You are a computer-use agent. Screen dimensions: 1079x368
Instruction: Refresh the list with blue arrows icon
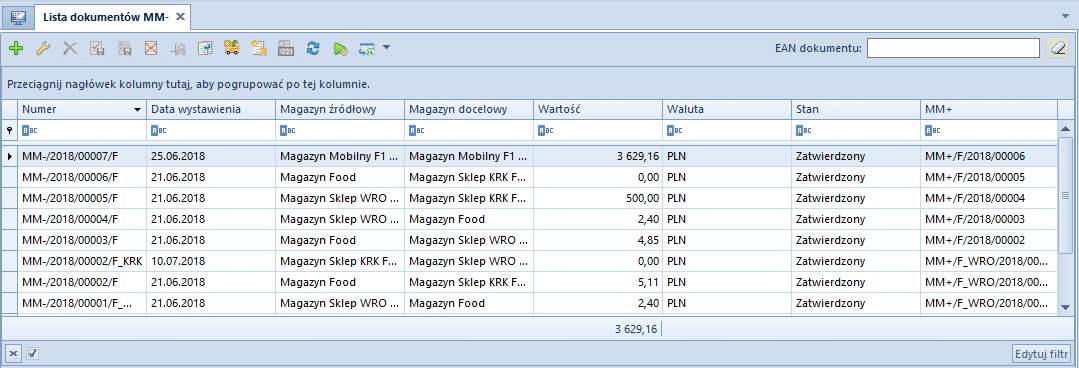[313, 48]
